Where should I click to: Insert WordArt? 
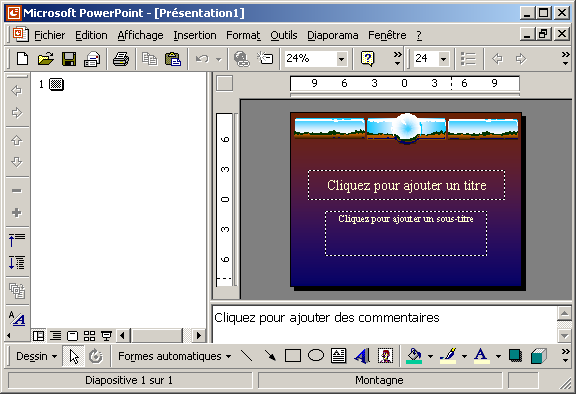point(362,356)
